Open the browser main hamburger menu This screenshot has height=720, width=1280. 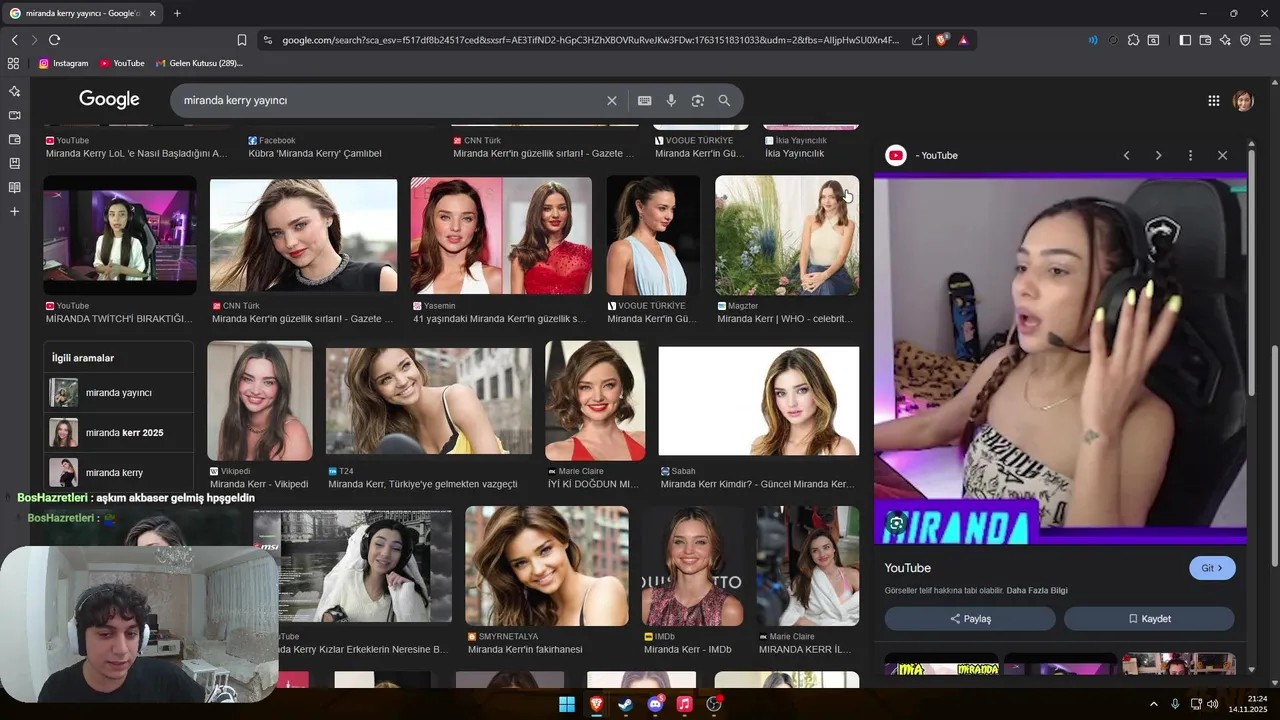click(1265, 40)
